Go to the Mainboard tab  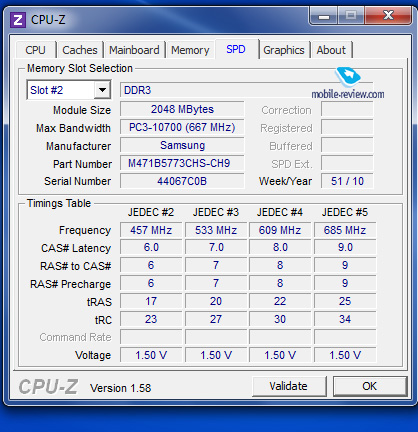pos(134,50)
